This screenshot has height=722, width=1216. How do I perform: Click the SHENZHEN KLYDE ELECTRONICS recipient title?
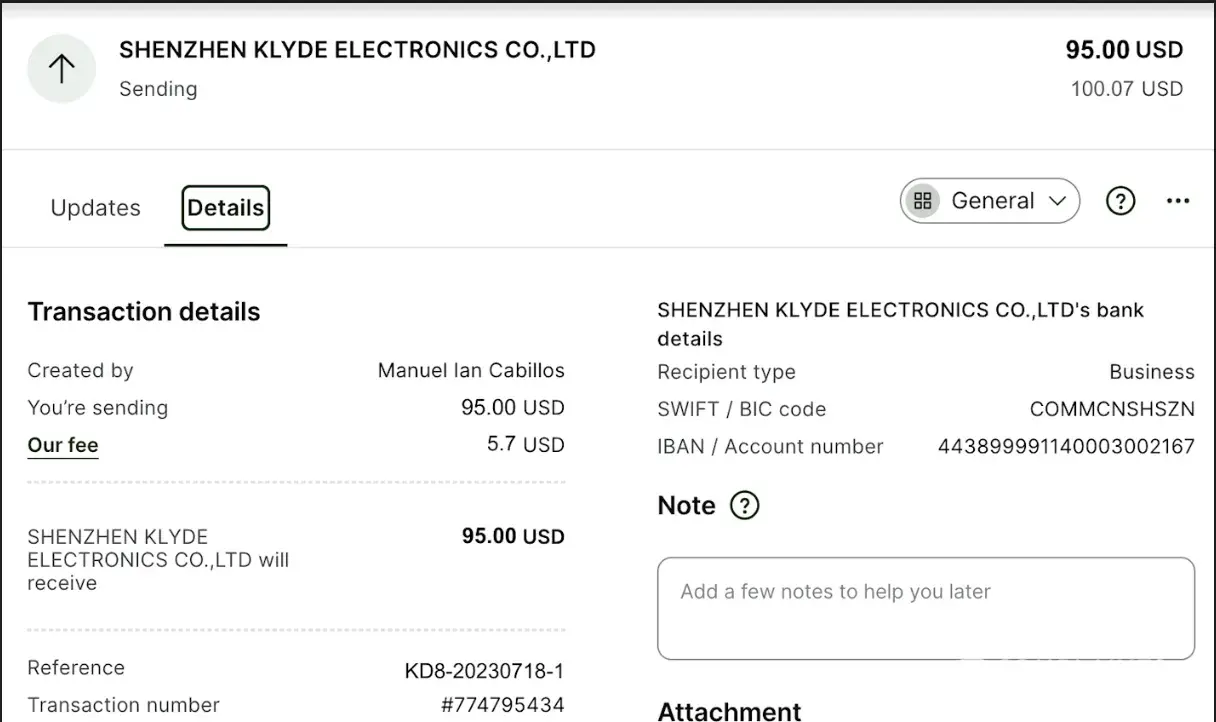[x=357, y=50]
